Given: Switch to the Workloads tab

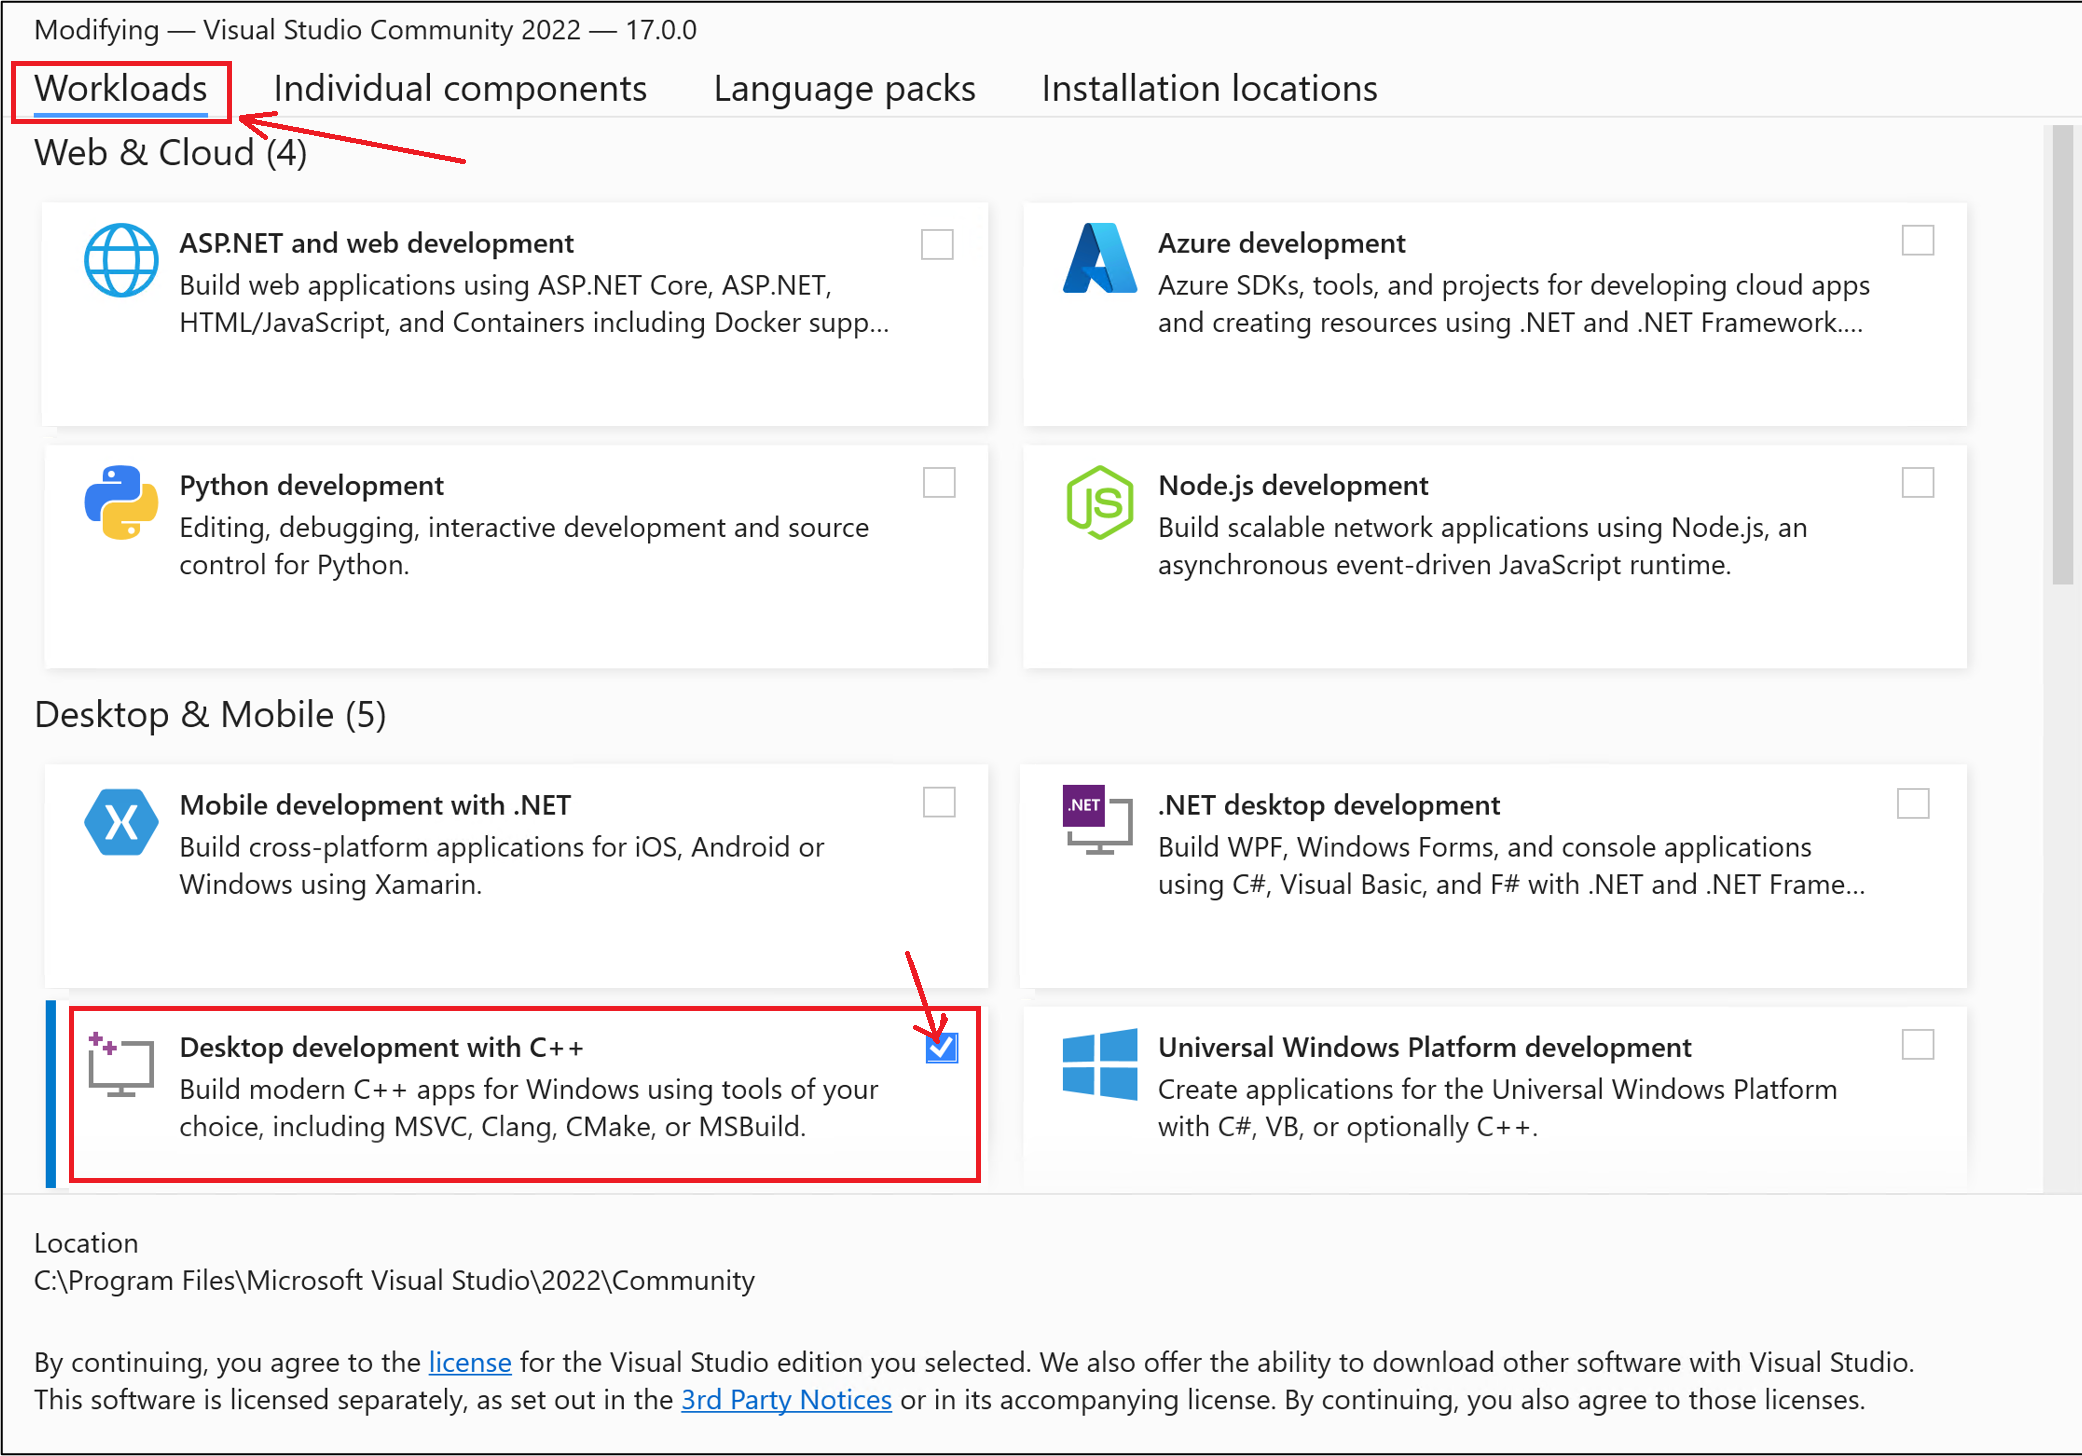Looking at the screenshot, I should point(119,88).
